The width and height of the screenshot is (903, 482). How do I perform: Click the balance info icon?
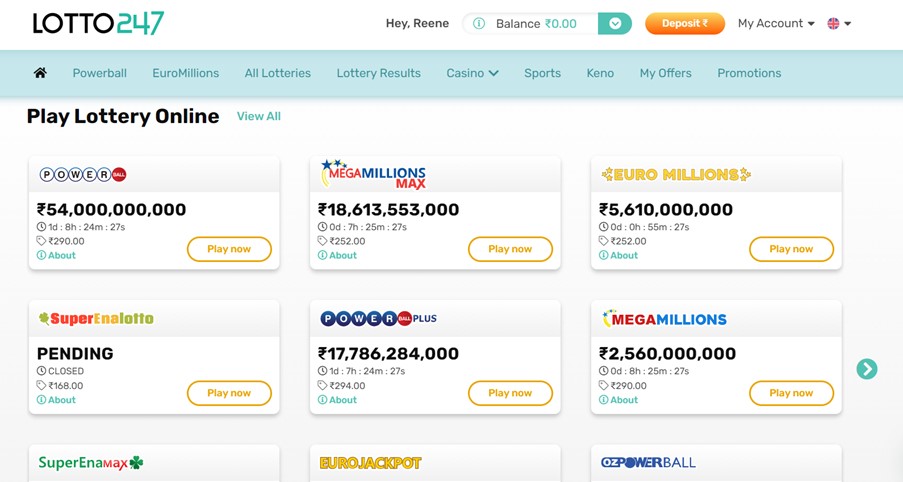click(x=479, y=24)
